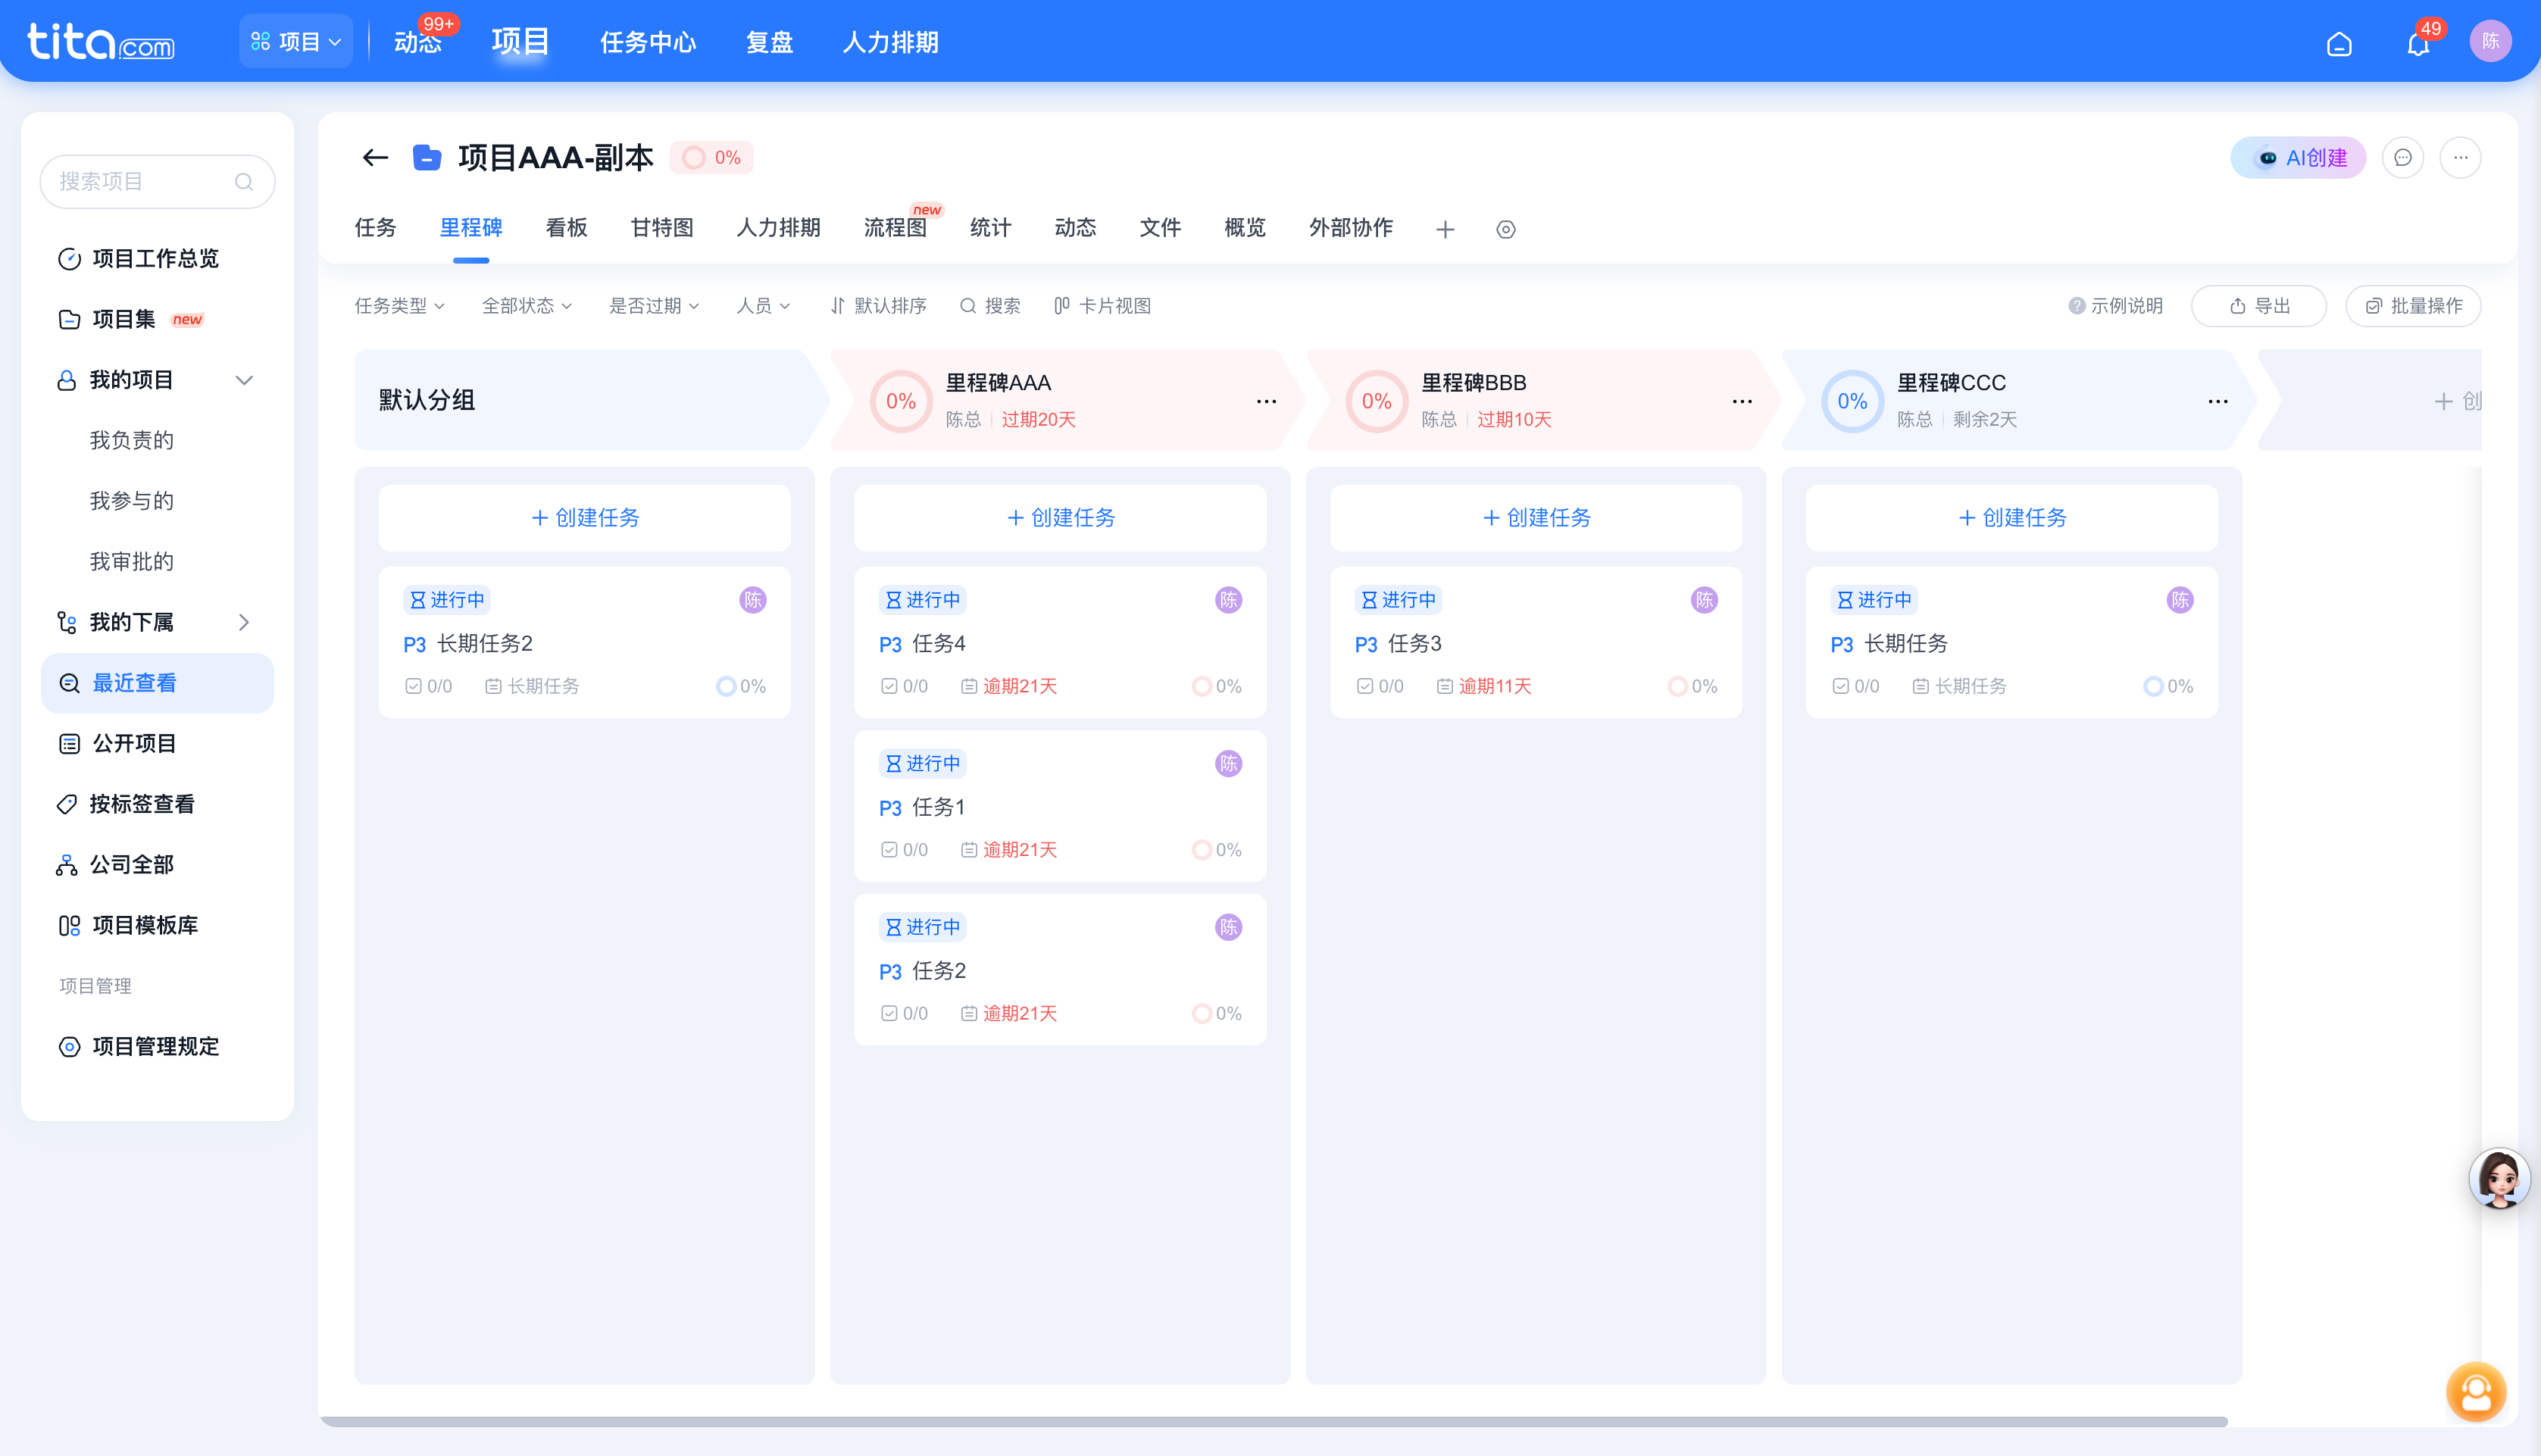Open notifications bell with 49 badge
2541x1456 pixels.
click(2418, 43)
